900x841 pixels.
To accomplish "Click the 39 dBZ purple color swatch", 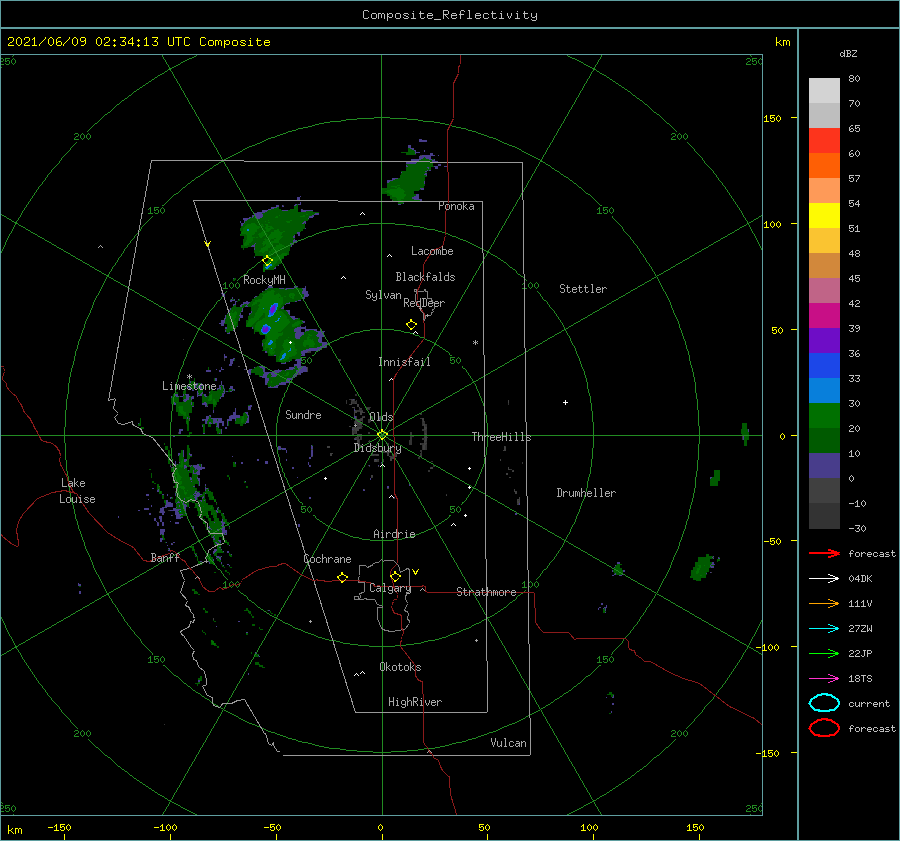I will coord(824,341).
